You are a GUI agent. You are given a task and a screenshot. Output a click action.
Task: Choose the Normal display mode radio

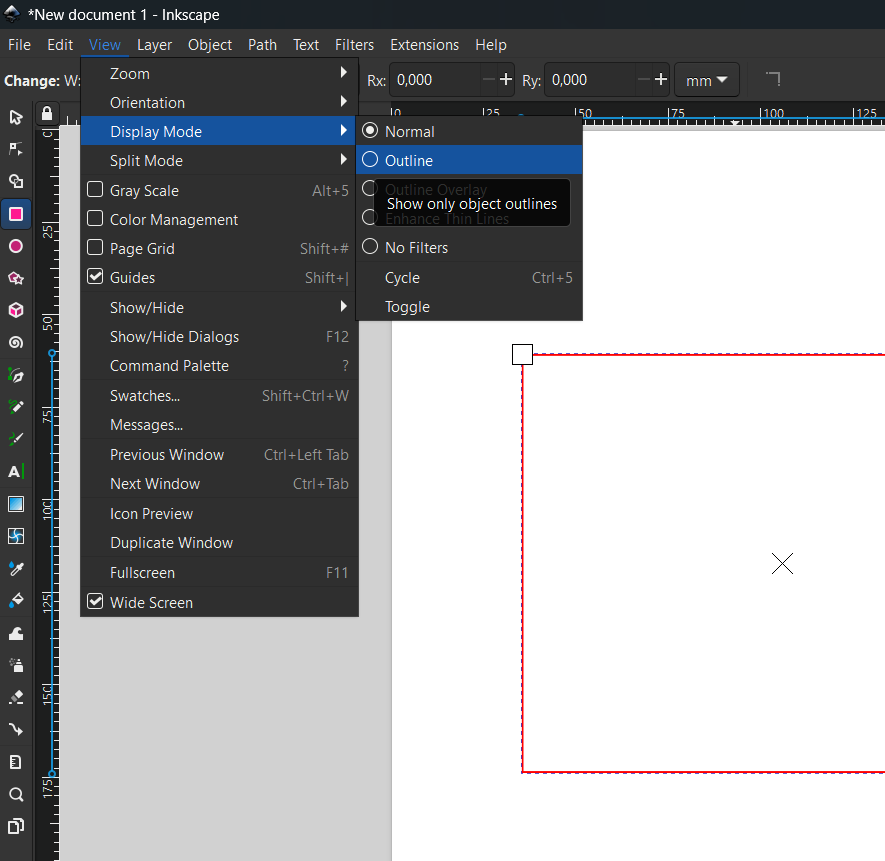point(370,130)
